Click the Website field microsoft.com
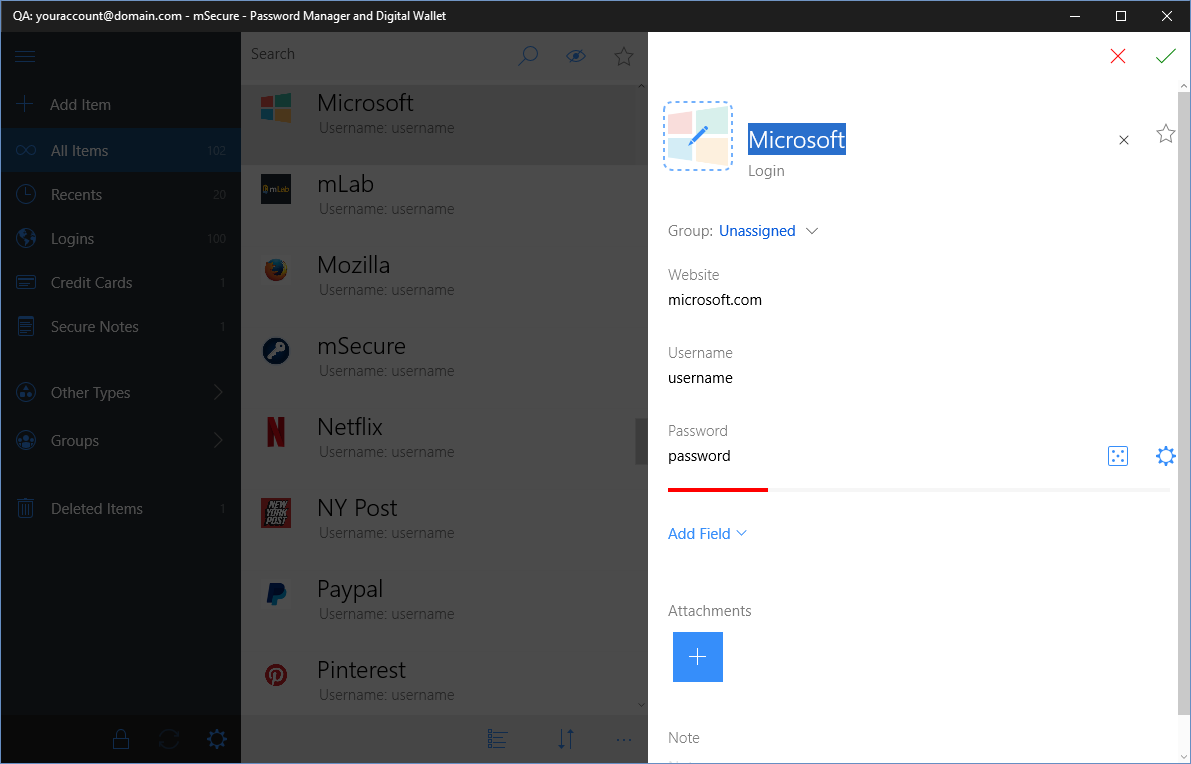This screenshot has width=1191, height=764. 715,300
